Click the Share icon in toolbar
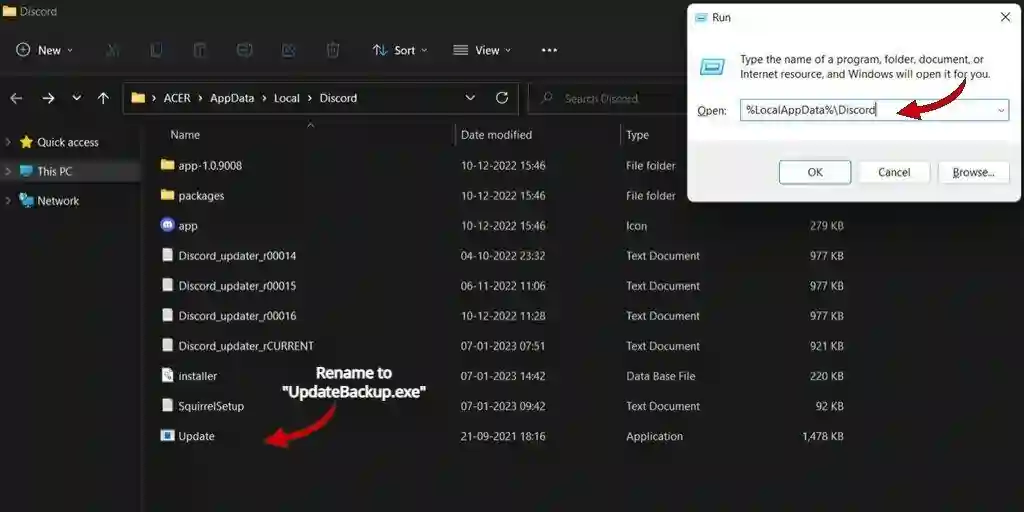Image resolution: width=1024 pixels, height=512 pixels. pyautogui.click(x=289, y=50)
